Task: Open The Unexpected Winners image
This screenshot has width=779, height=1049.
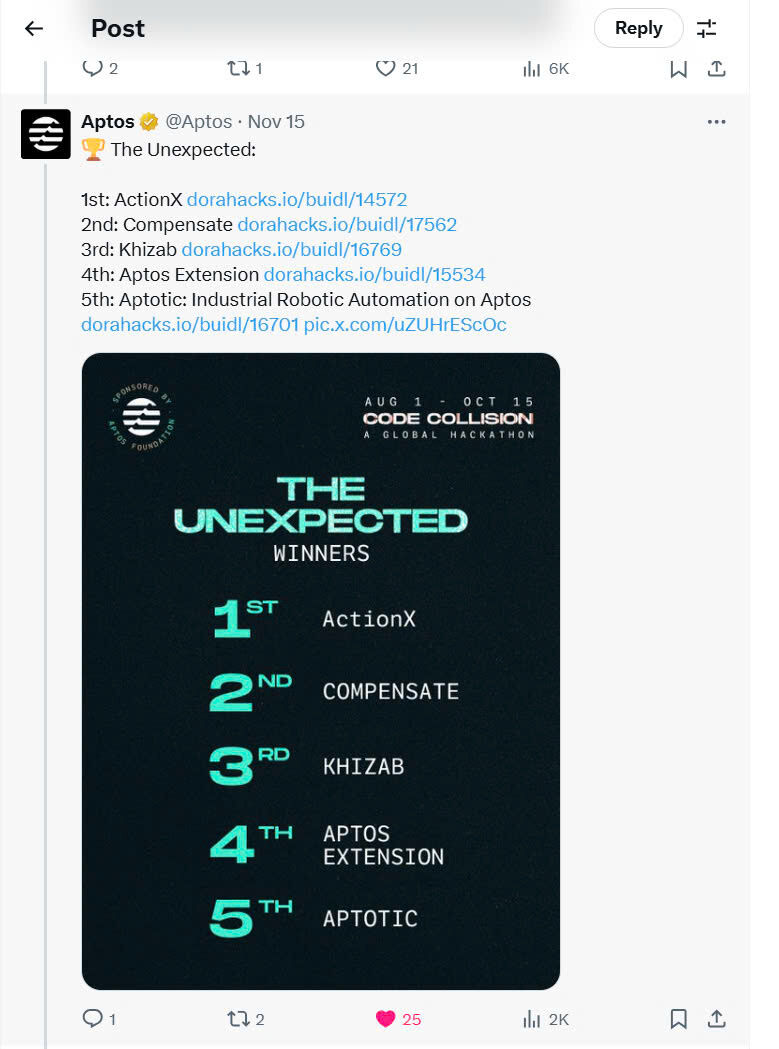Action: click(320, 670)
